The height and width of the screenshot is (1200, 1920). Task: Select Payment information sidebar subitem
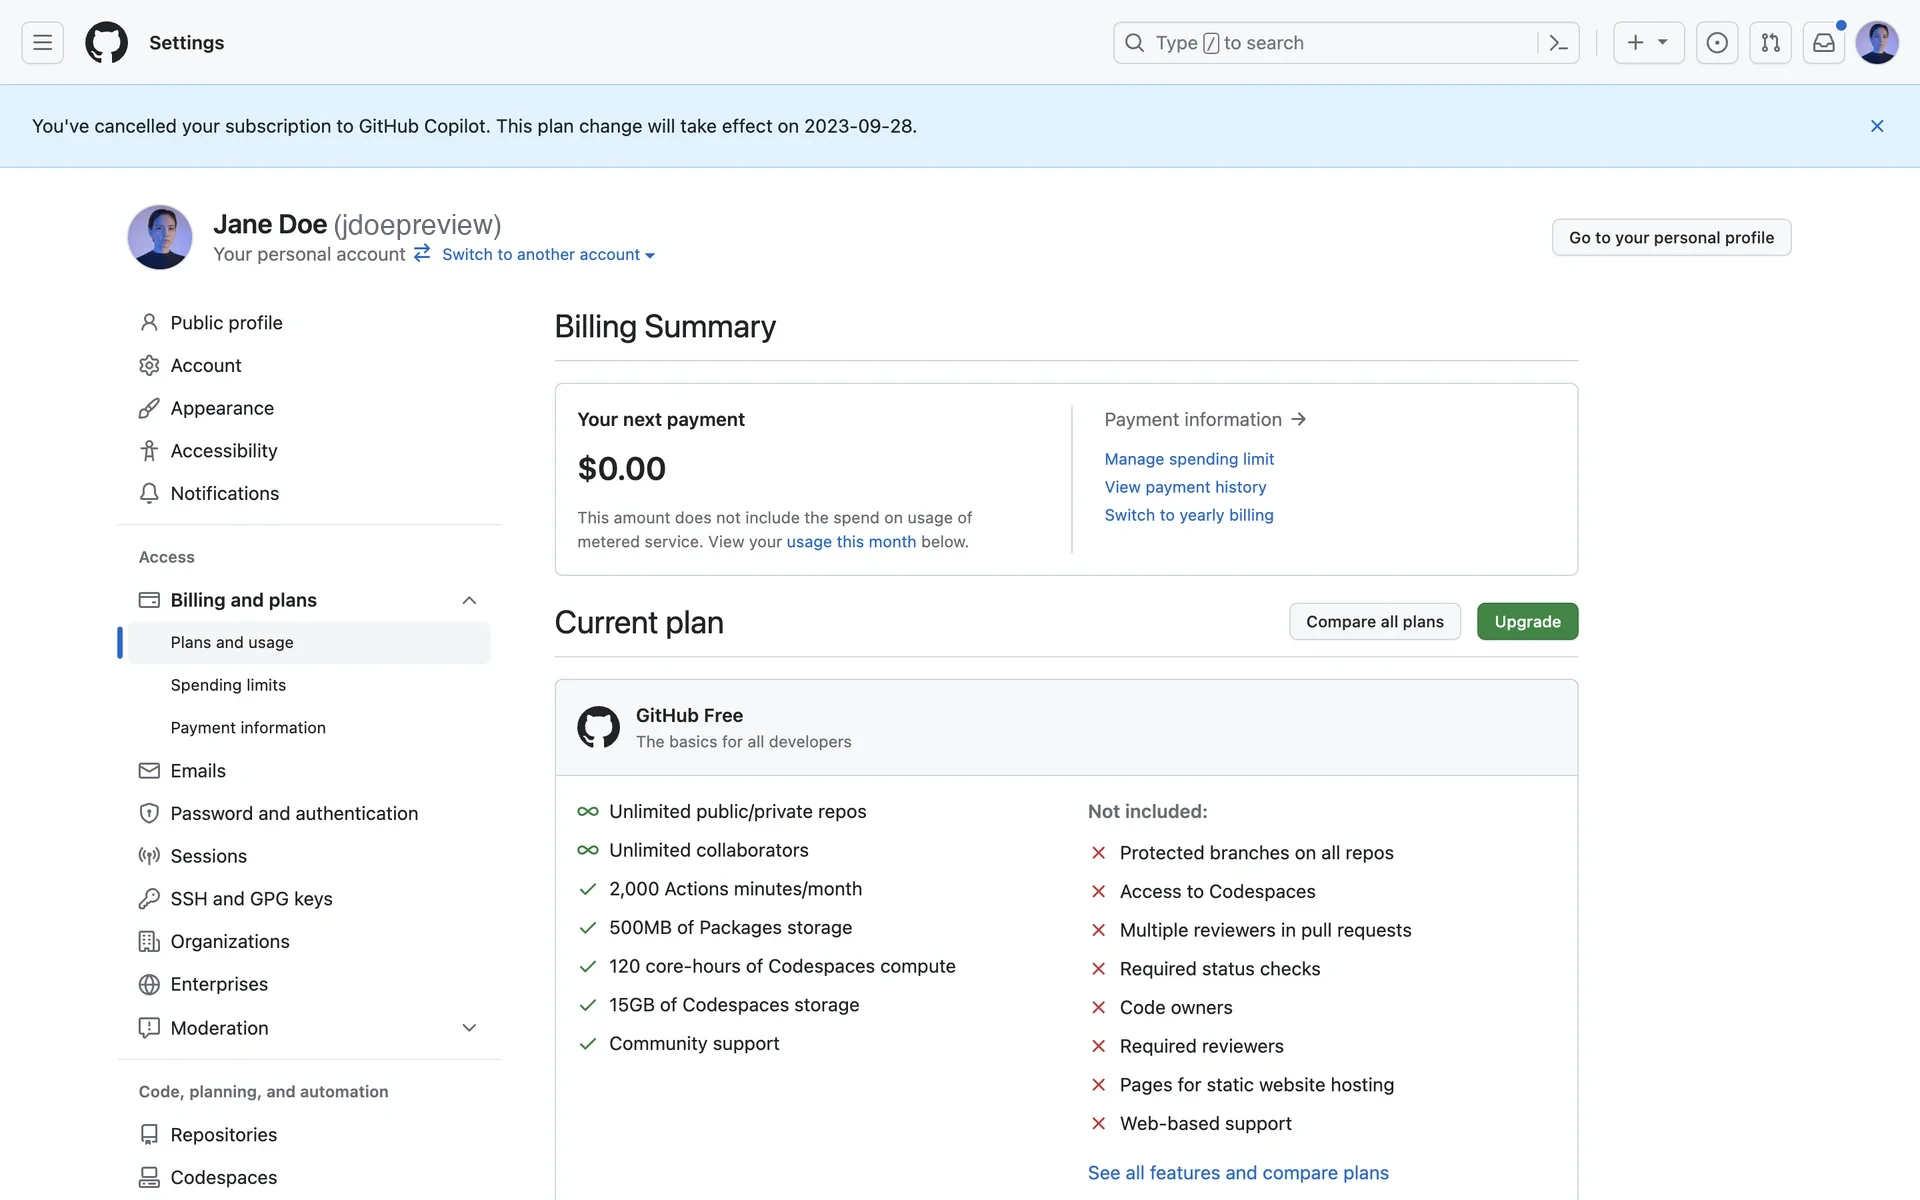point(309,728)
